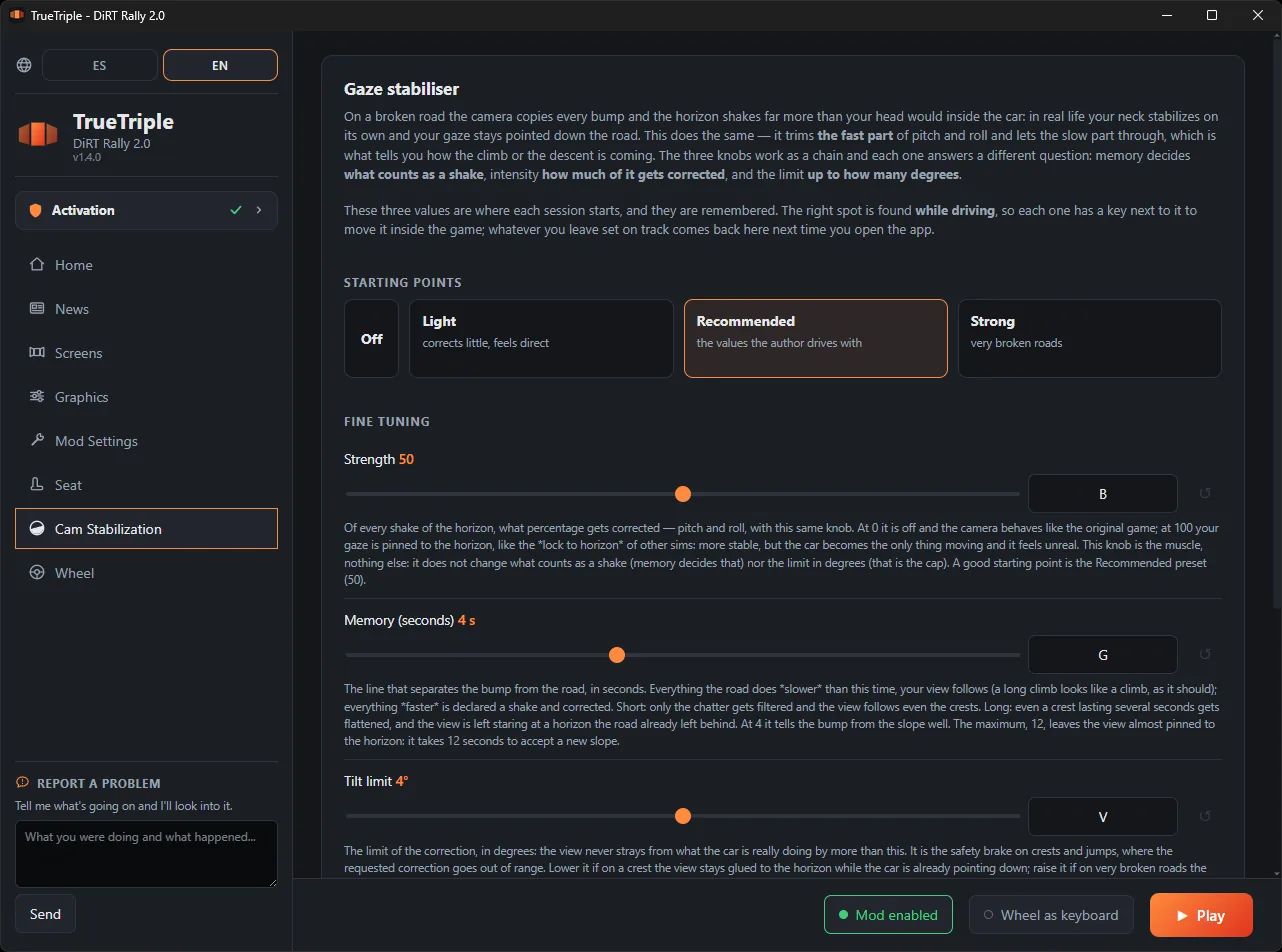Image resolution: width=1282 pixels, height=952 pixels.
Task: Click the globe language icon
Action: [24, 65]
